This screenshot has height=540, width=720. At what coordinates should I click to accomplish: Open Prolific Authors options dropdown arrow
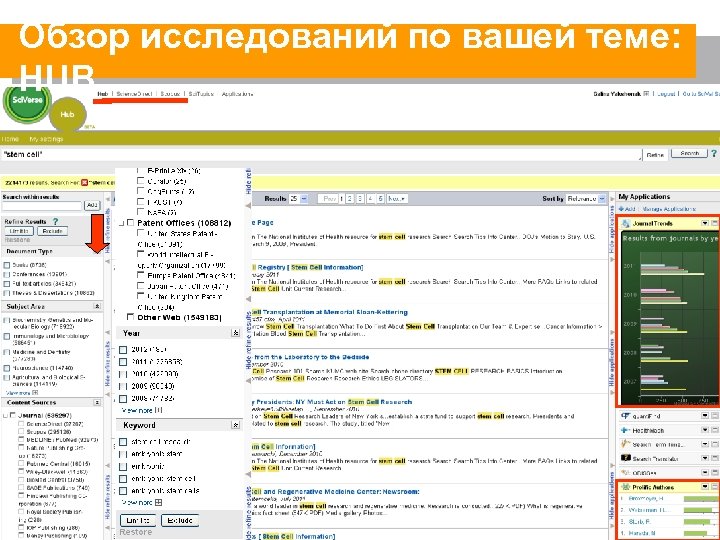click(x=705, y=486)
